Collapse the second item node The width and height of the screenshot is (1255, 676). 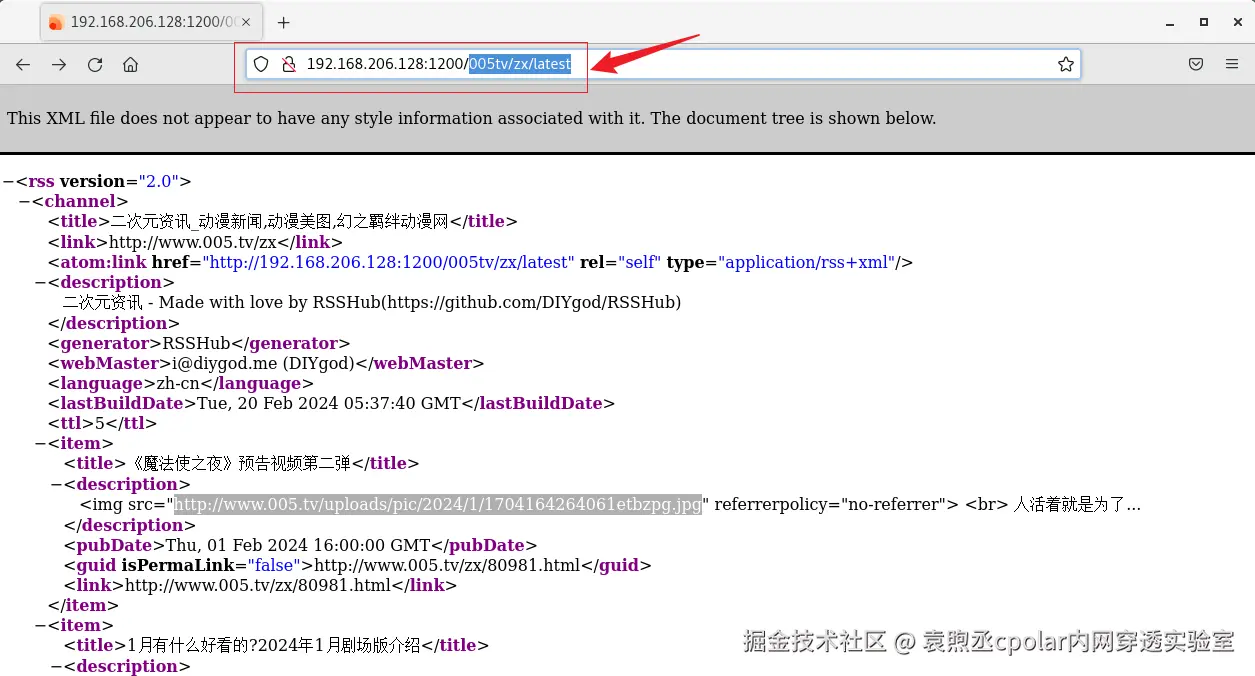click(x=40, y=626)
